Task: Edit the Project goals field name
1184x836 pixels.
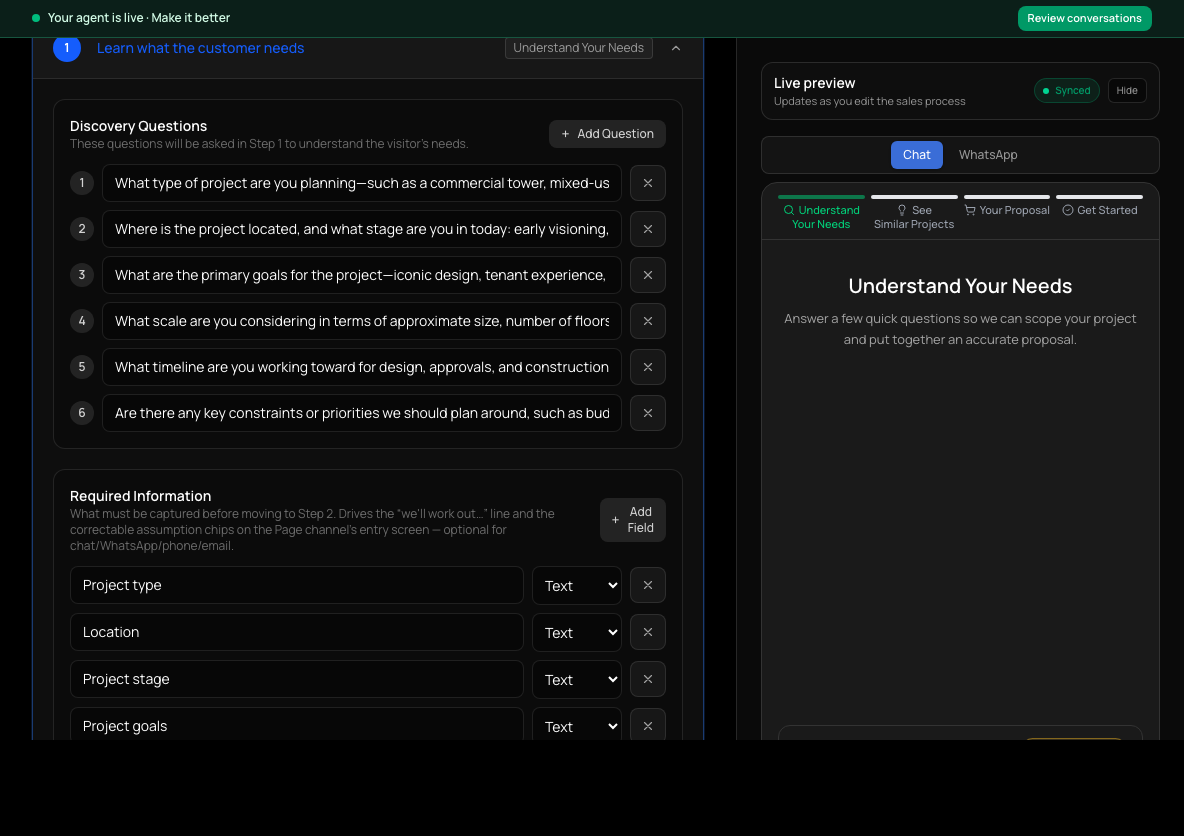Action: [297, 725]
